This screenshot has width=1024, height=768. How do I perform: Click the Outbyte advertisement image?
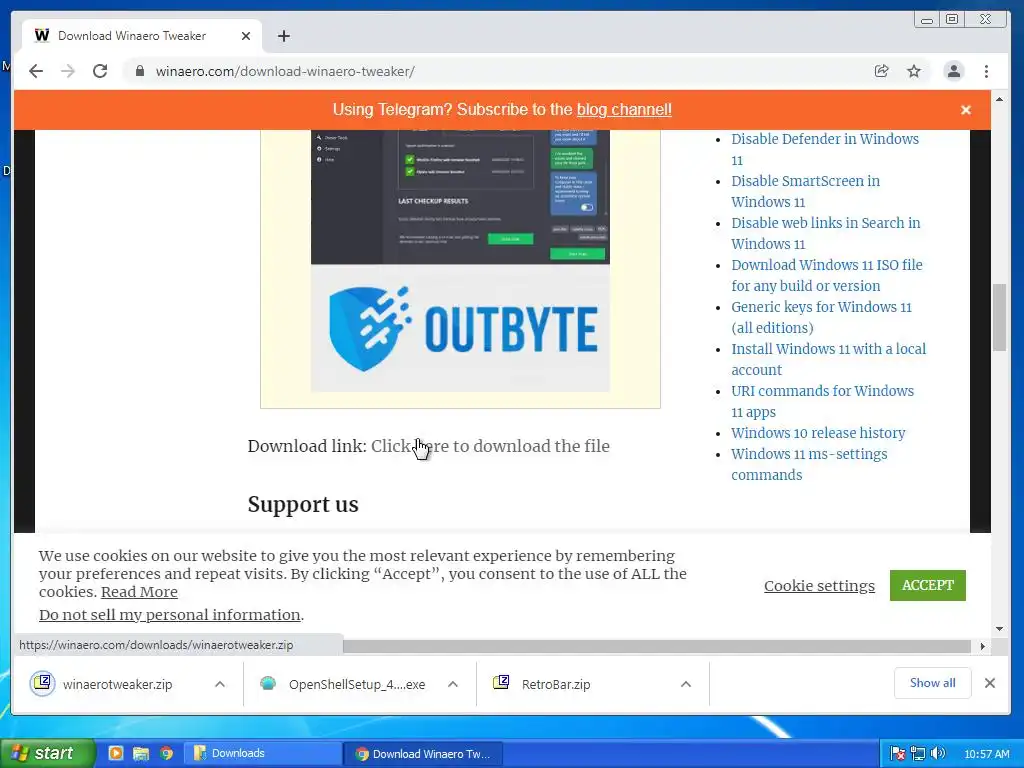460,261
